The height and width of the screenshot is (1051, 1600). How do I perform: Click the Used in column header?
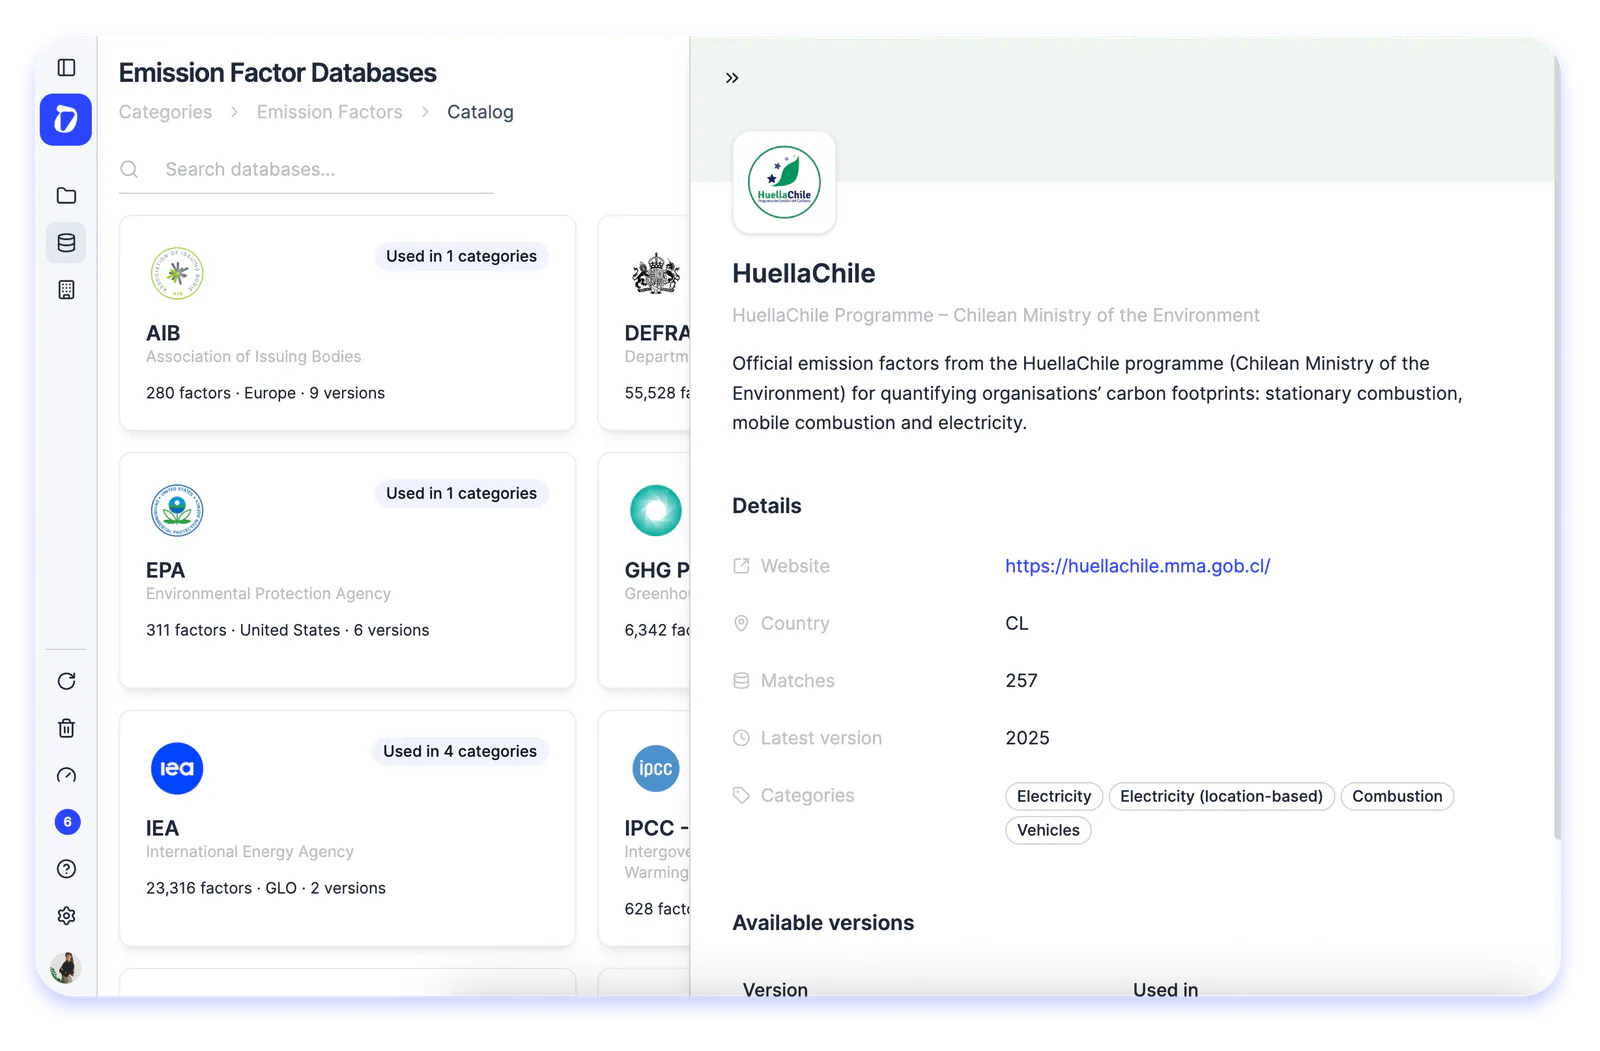point(1165,989)
